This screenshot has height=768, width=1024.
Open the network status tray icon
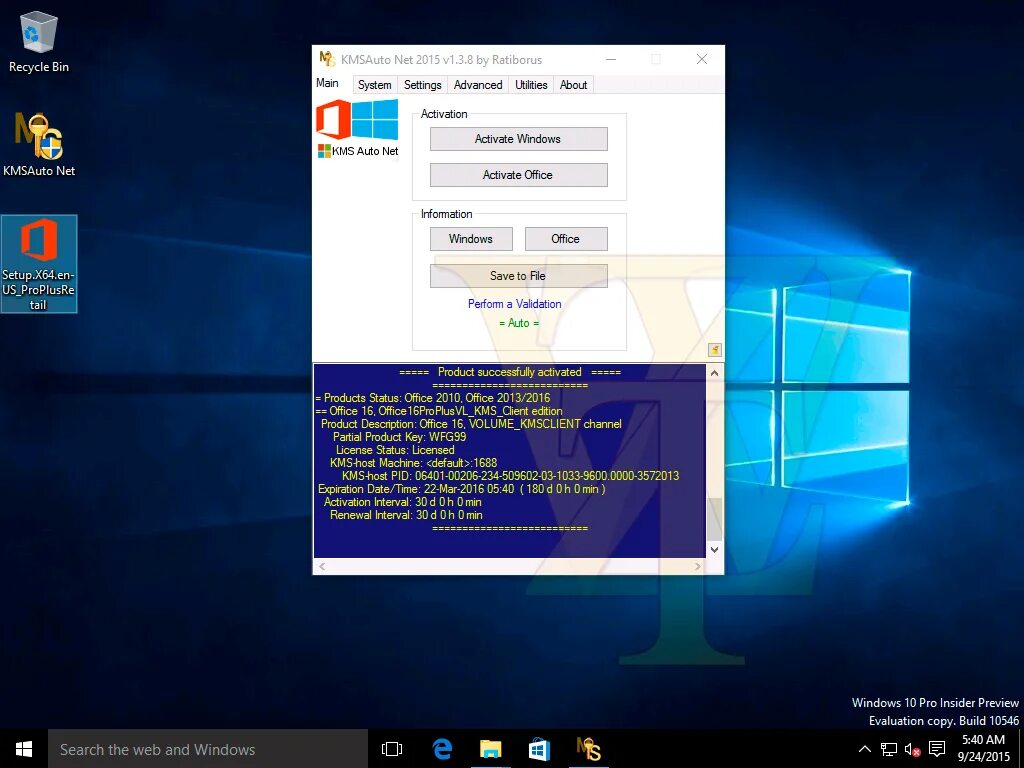point(888,749)
